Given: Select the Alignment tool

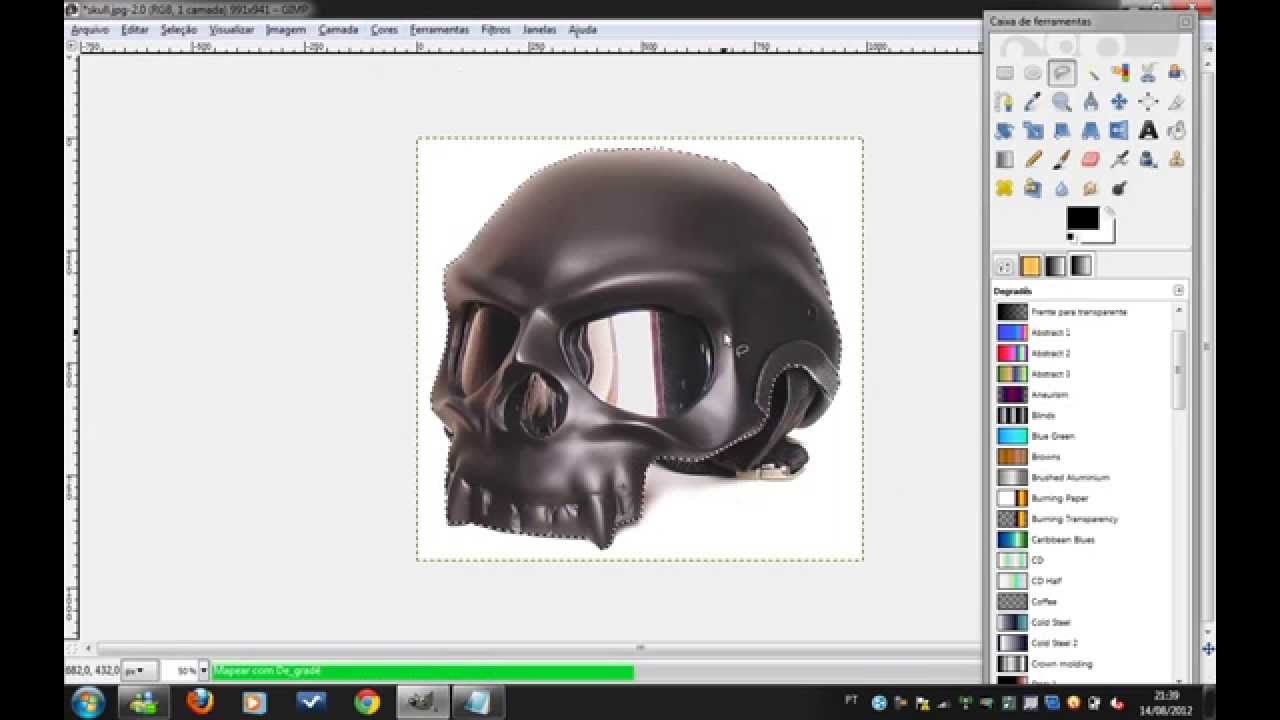Looking at the screenshot, I should (1148, 102).
